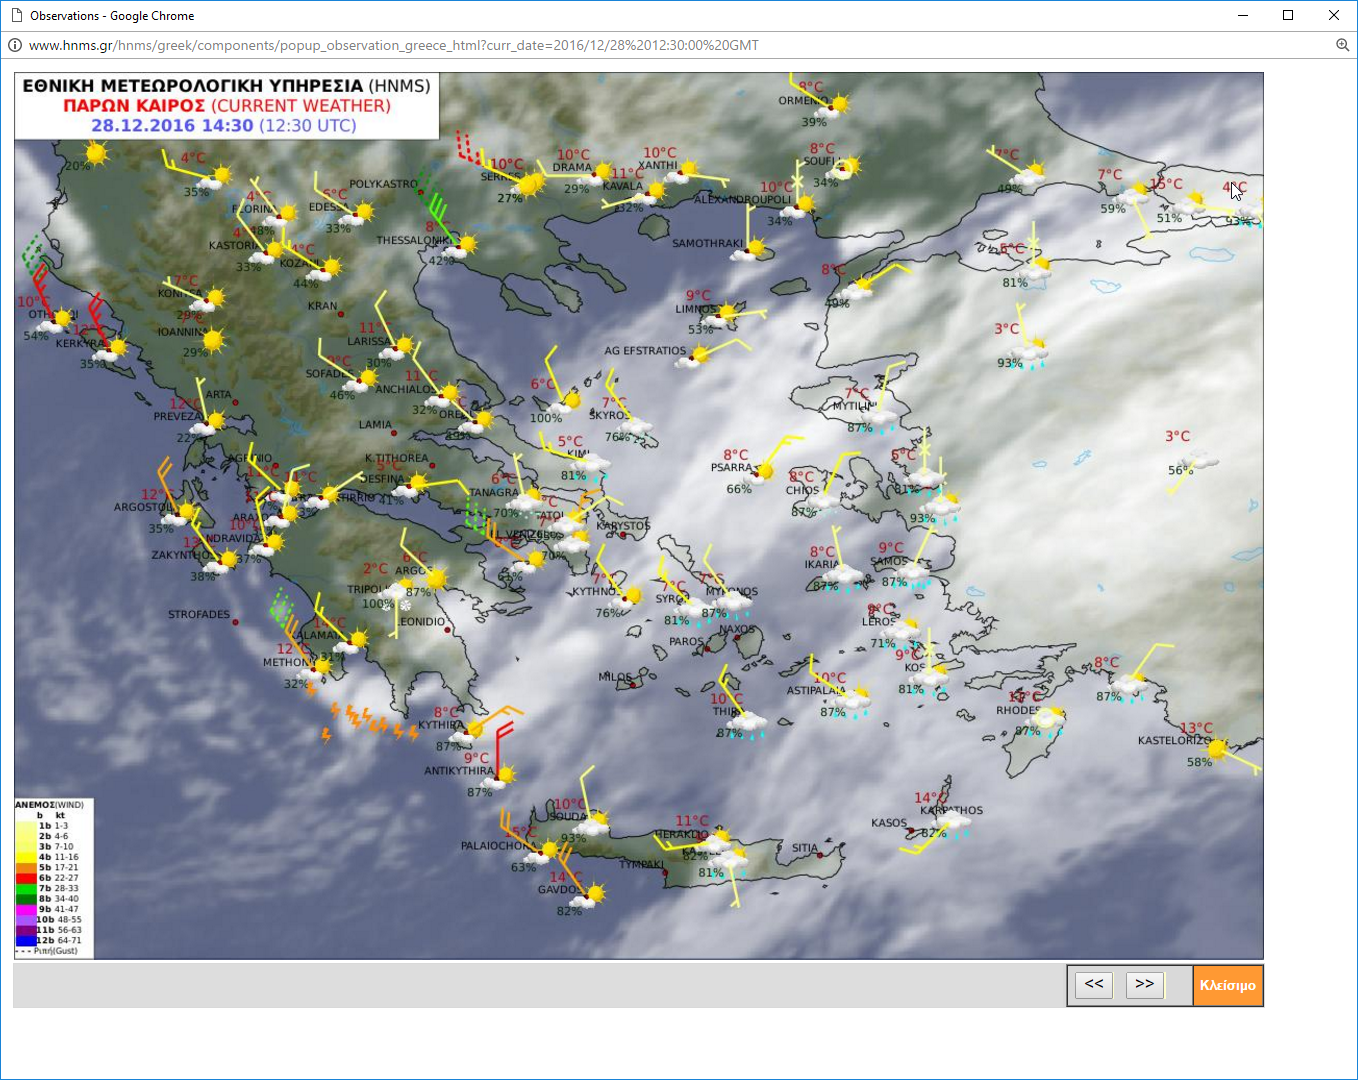
Task: Click the "TYMPAKI" station label
Action: [x=642, y=864]
